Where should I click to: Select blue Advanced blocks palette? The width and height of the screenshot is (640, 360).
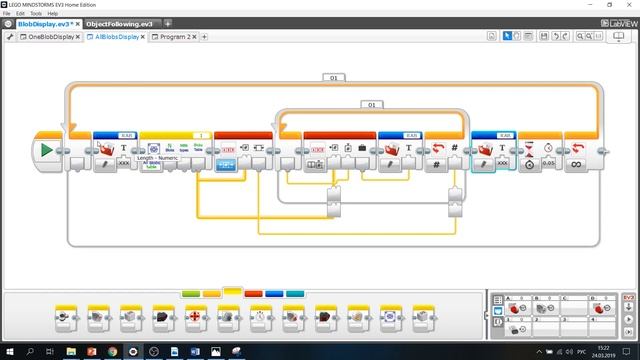[274, 293]
